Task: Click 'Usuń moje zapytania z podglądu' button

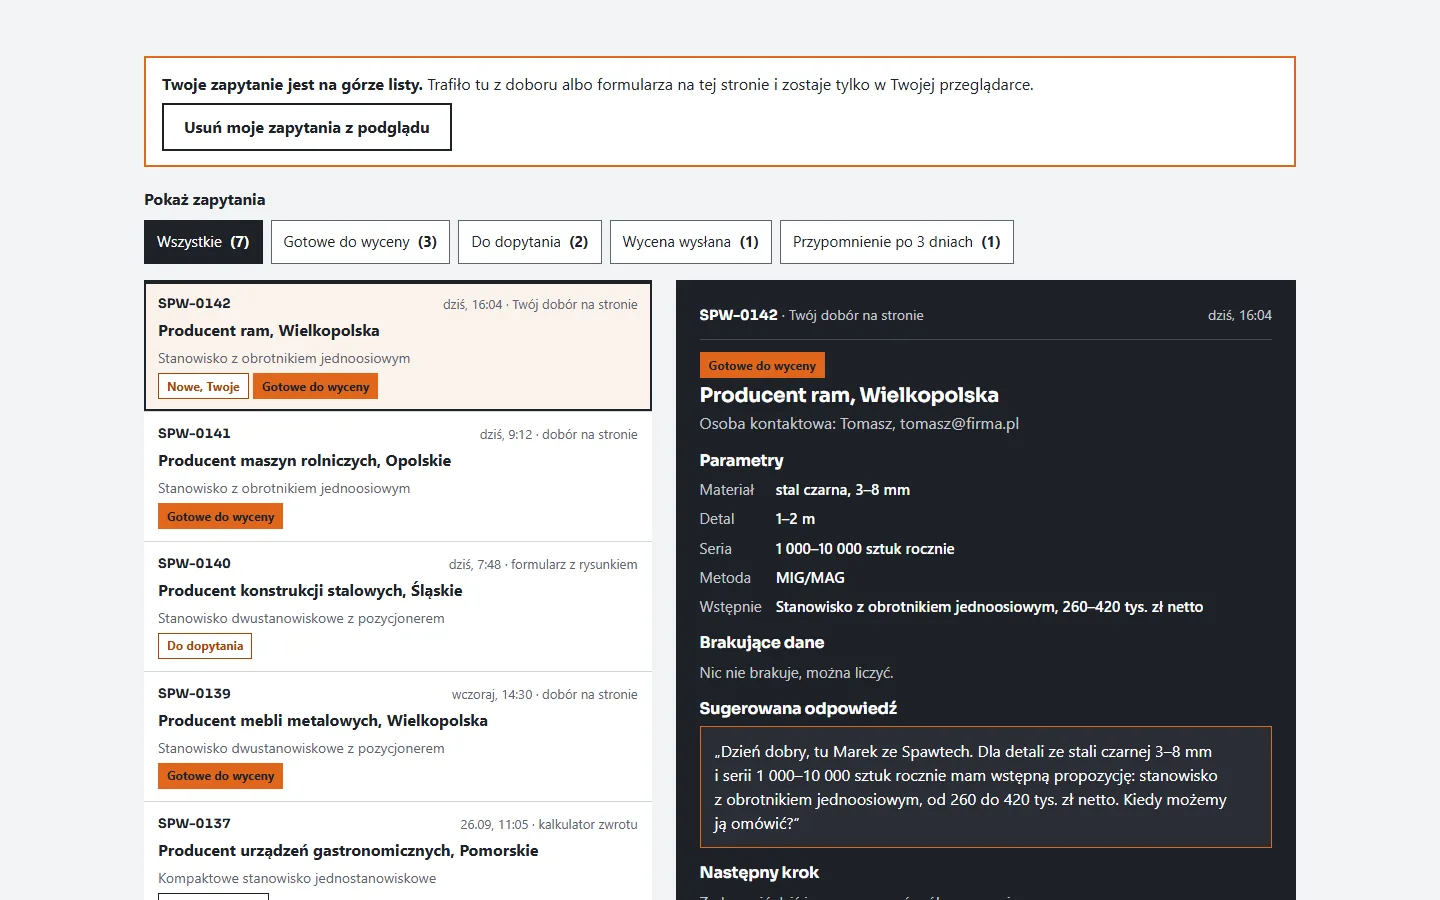Action: point(307,127)
